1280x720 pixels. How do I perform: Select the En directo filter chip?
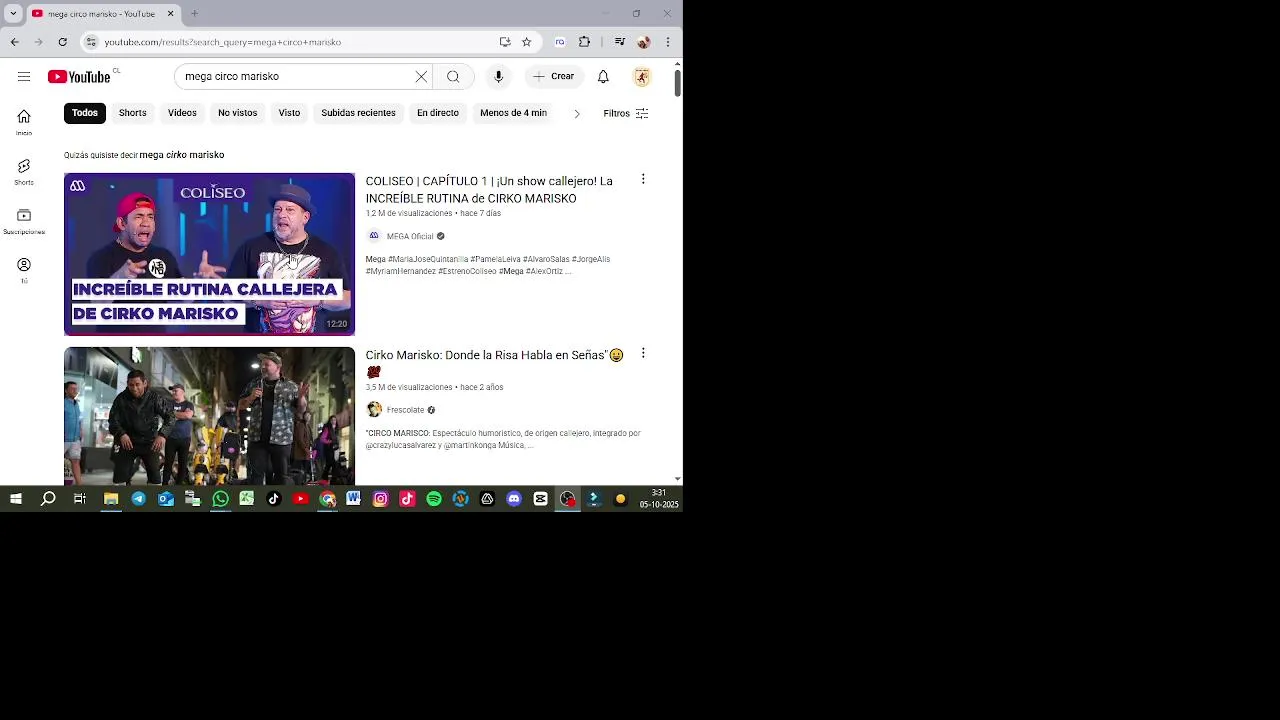(x=438, y=113)
